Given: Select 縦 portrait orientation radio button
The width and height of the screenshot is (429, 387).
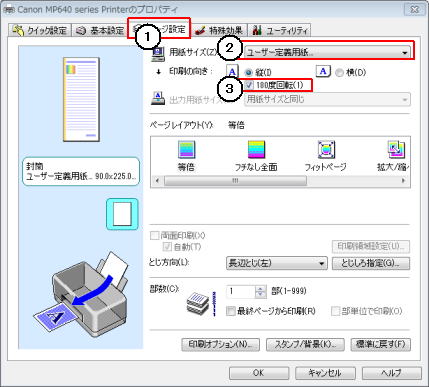Looking at the screenshot, I should point(249,72).
